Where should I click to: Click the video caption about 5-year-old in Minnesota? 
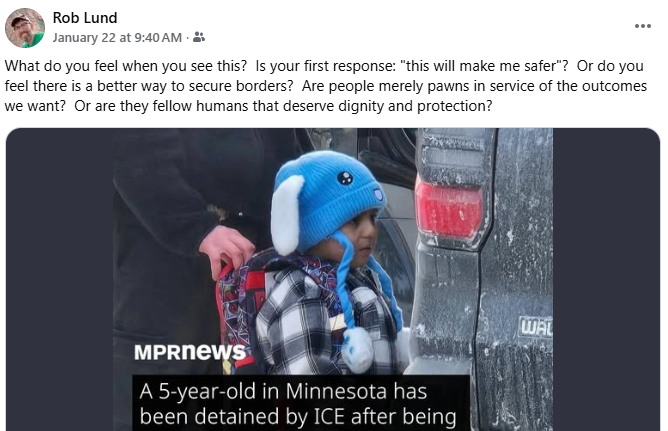click(x=297, y=403)
